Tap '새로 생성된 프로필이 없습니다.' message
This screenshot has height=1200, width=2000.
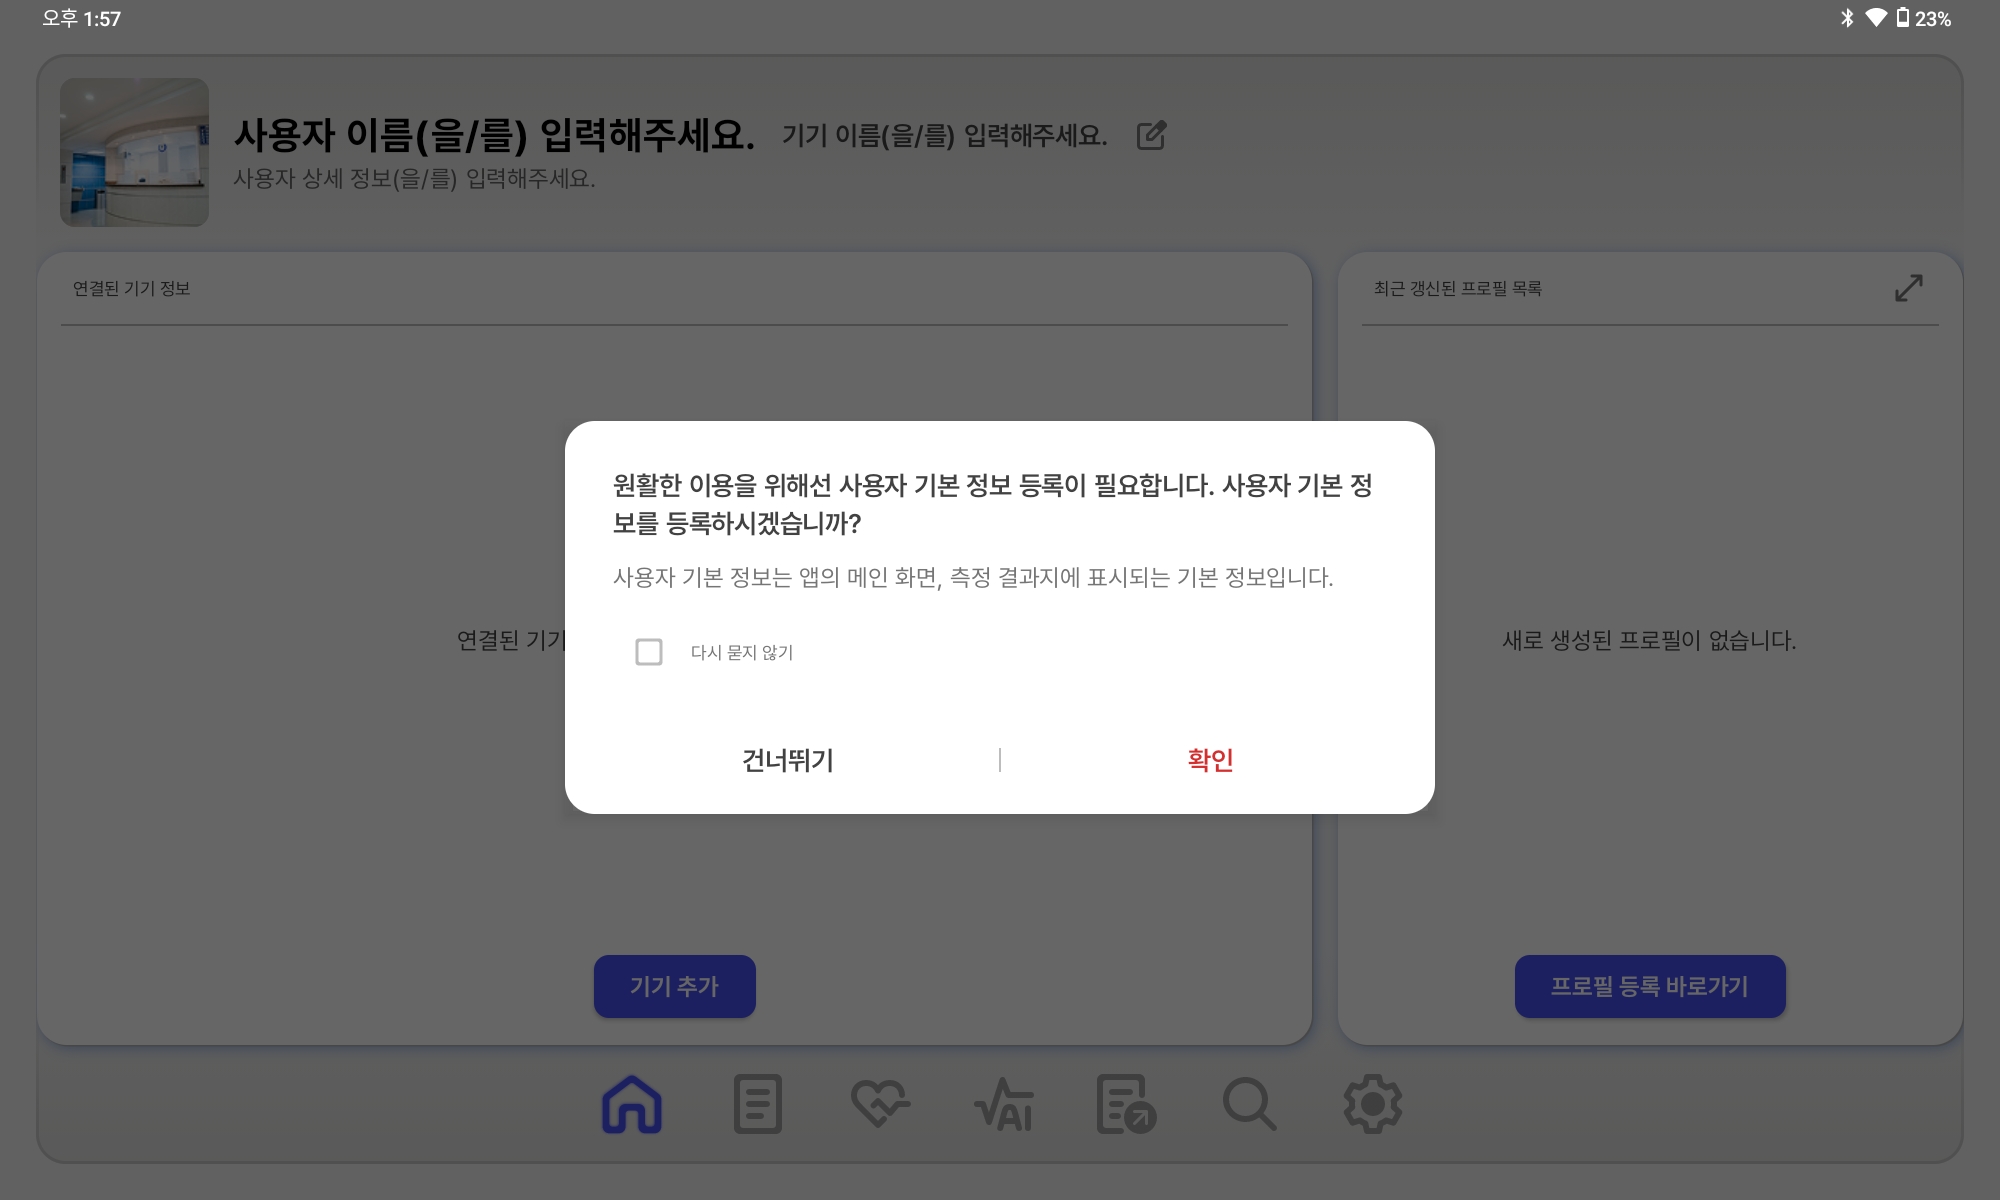[x=1649, y=640]
